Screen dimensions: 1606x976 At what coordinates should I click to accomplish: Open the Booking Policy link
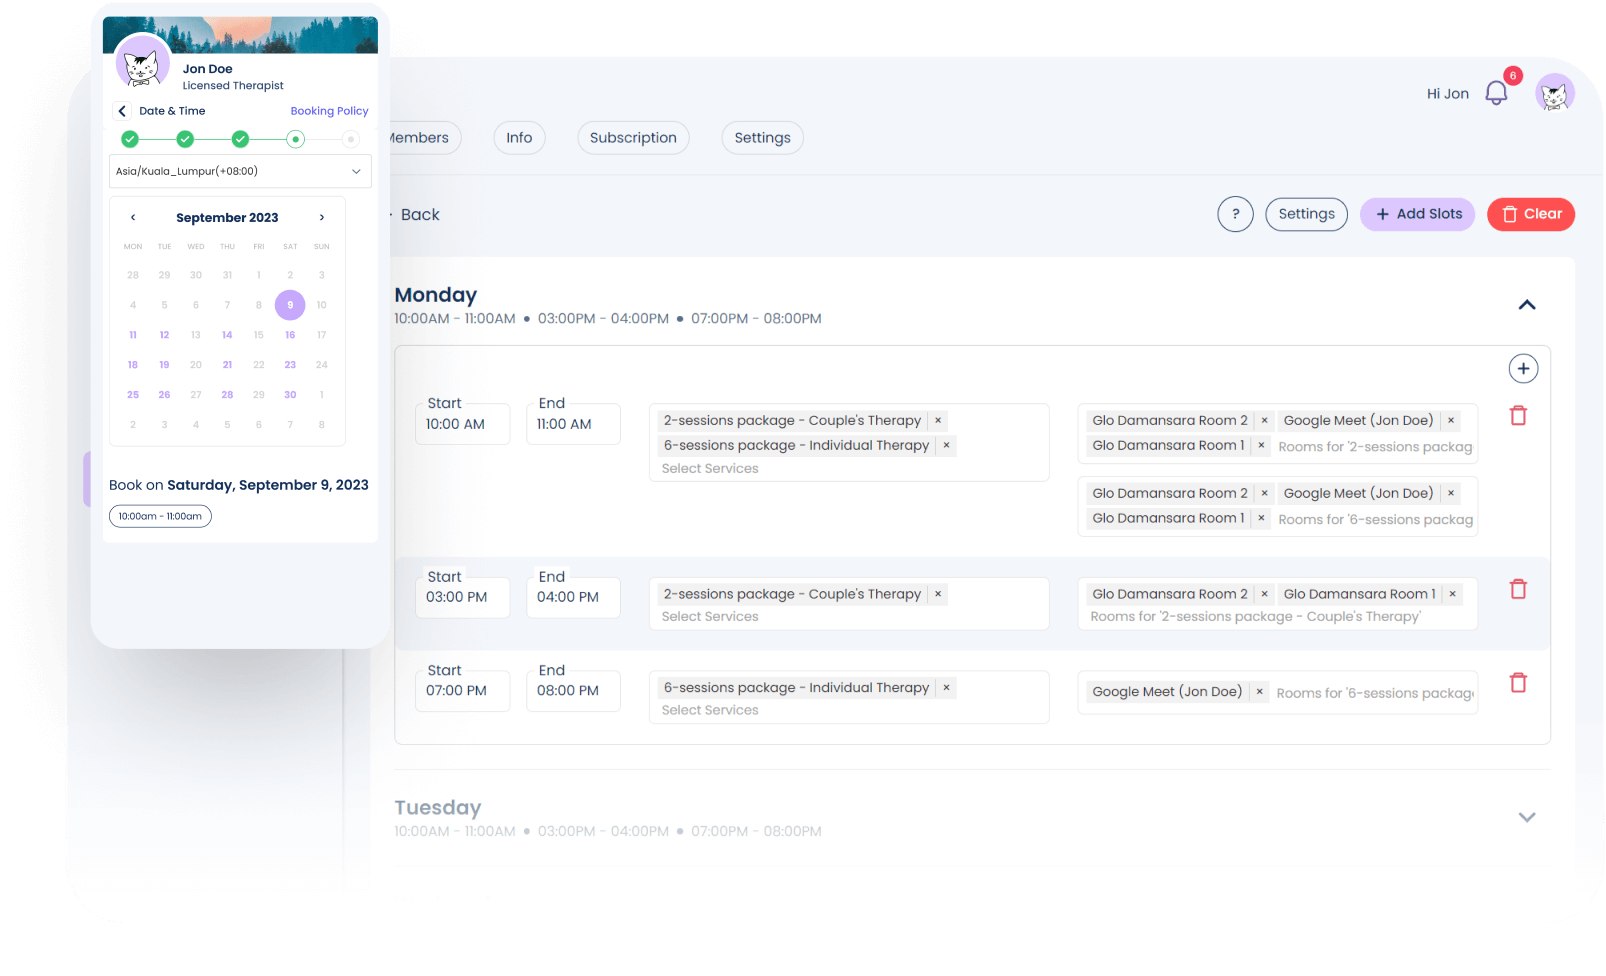pos(329,111)
